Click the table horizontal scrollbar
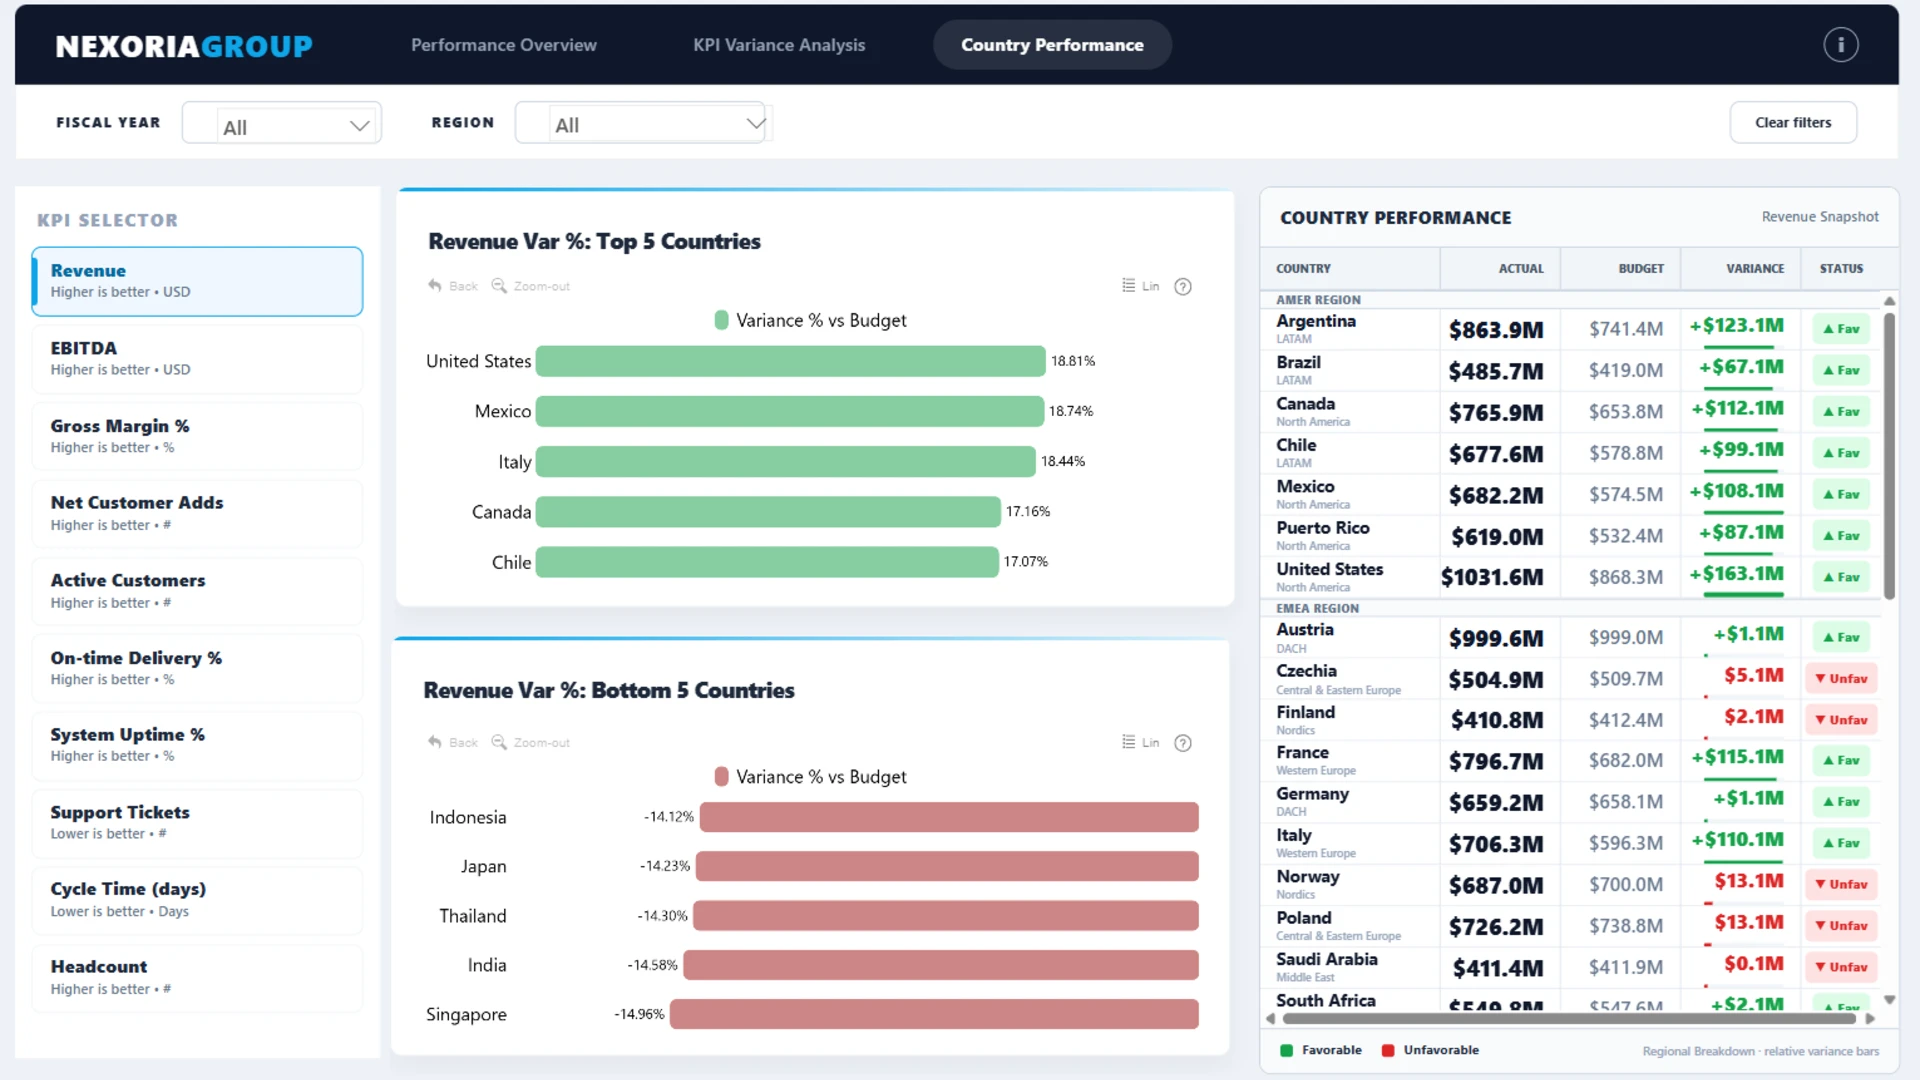This screenshot has height=1080, width=1920. coord(1569,1019)
